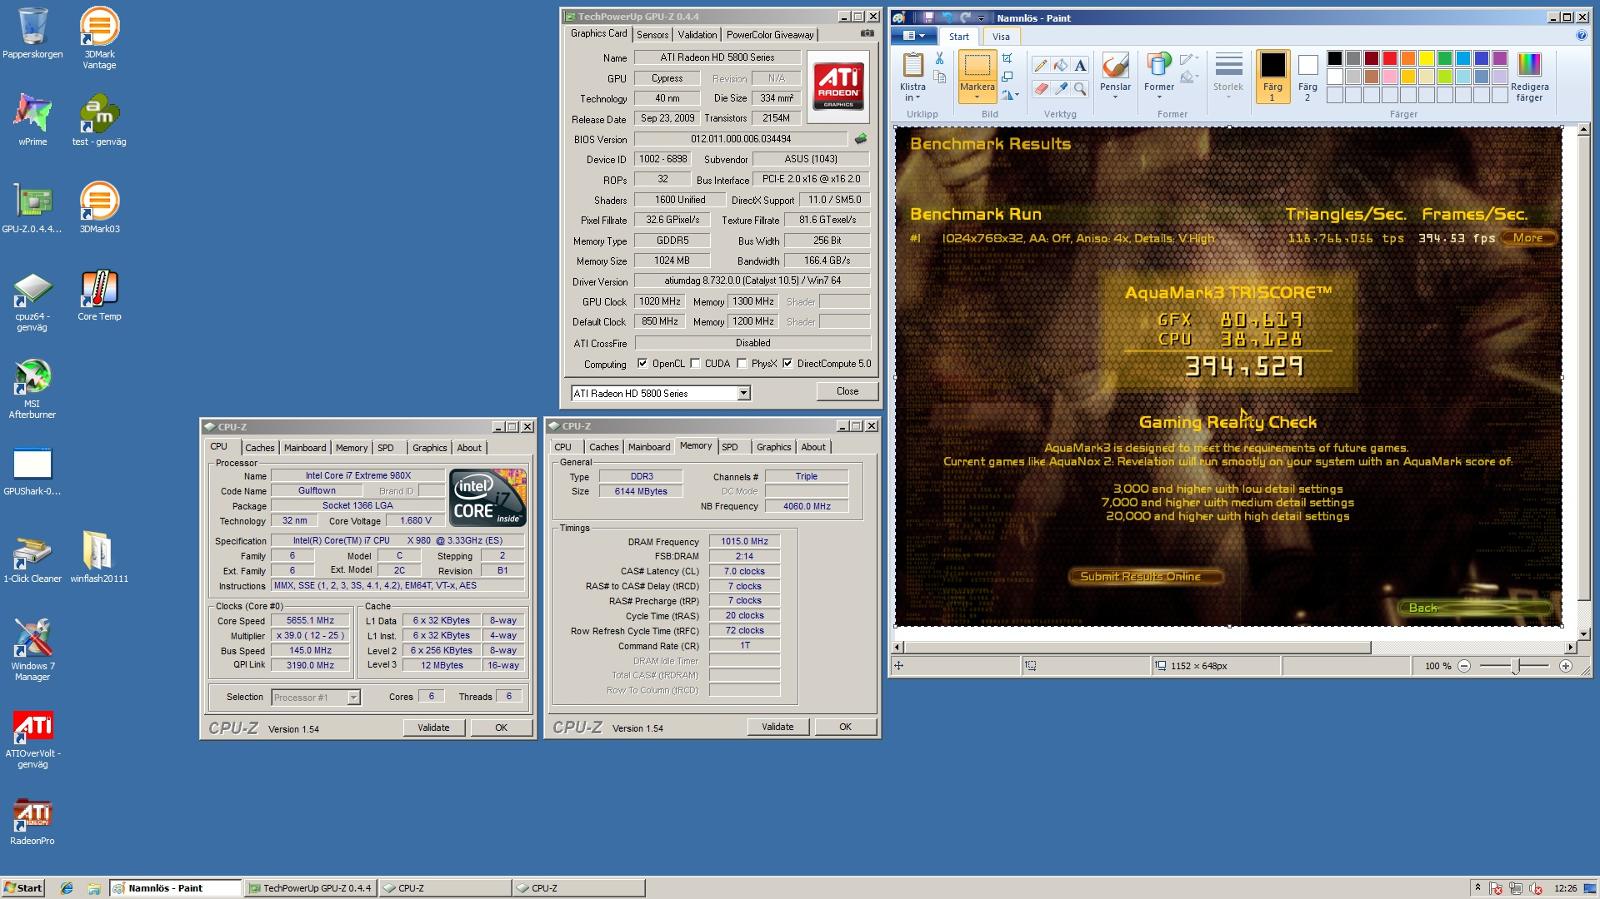Toggle the DirectCompute 5.0 checkbox

(788, 364)
